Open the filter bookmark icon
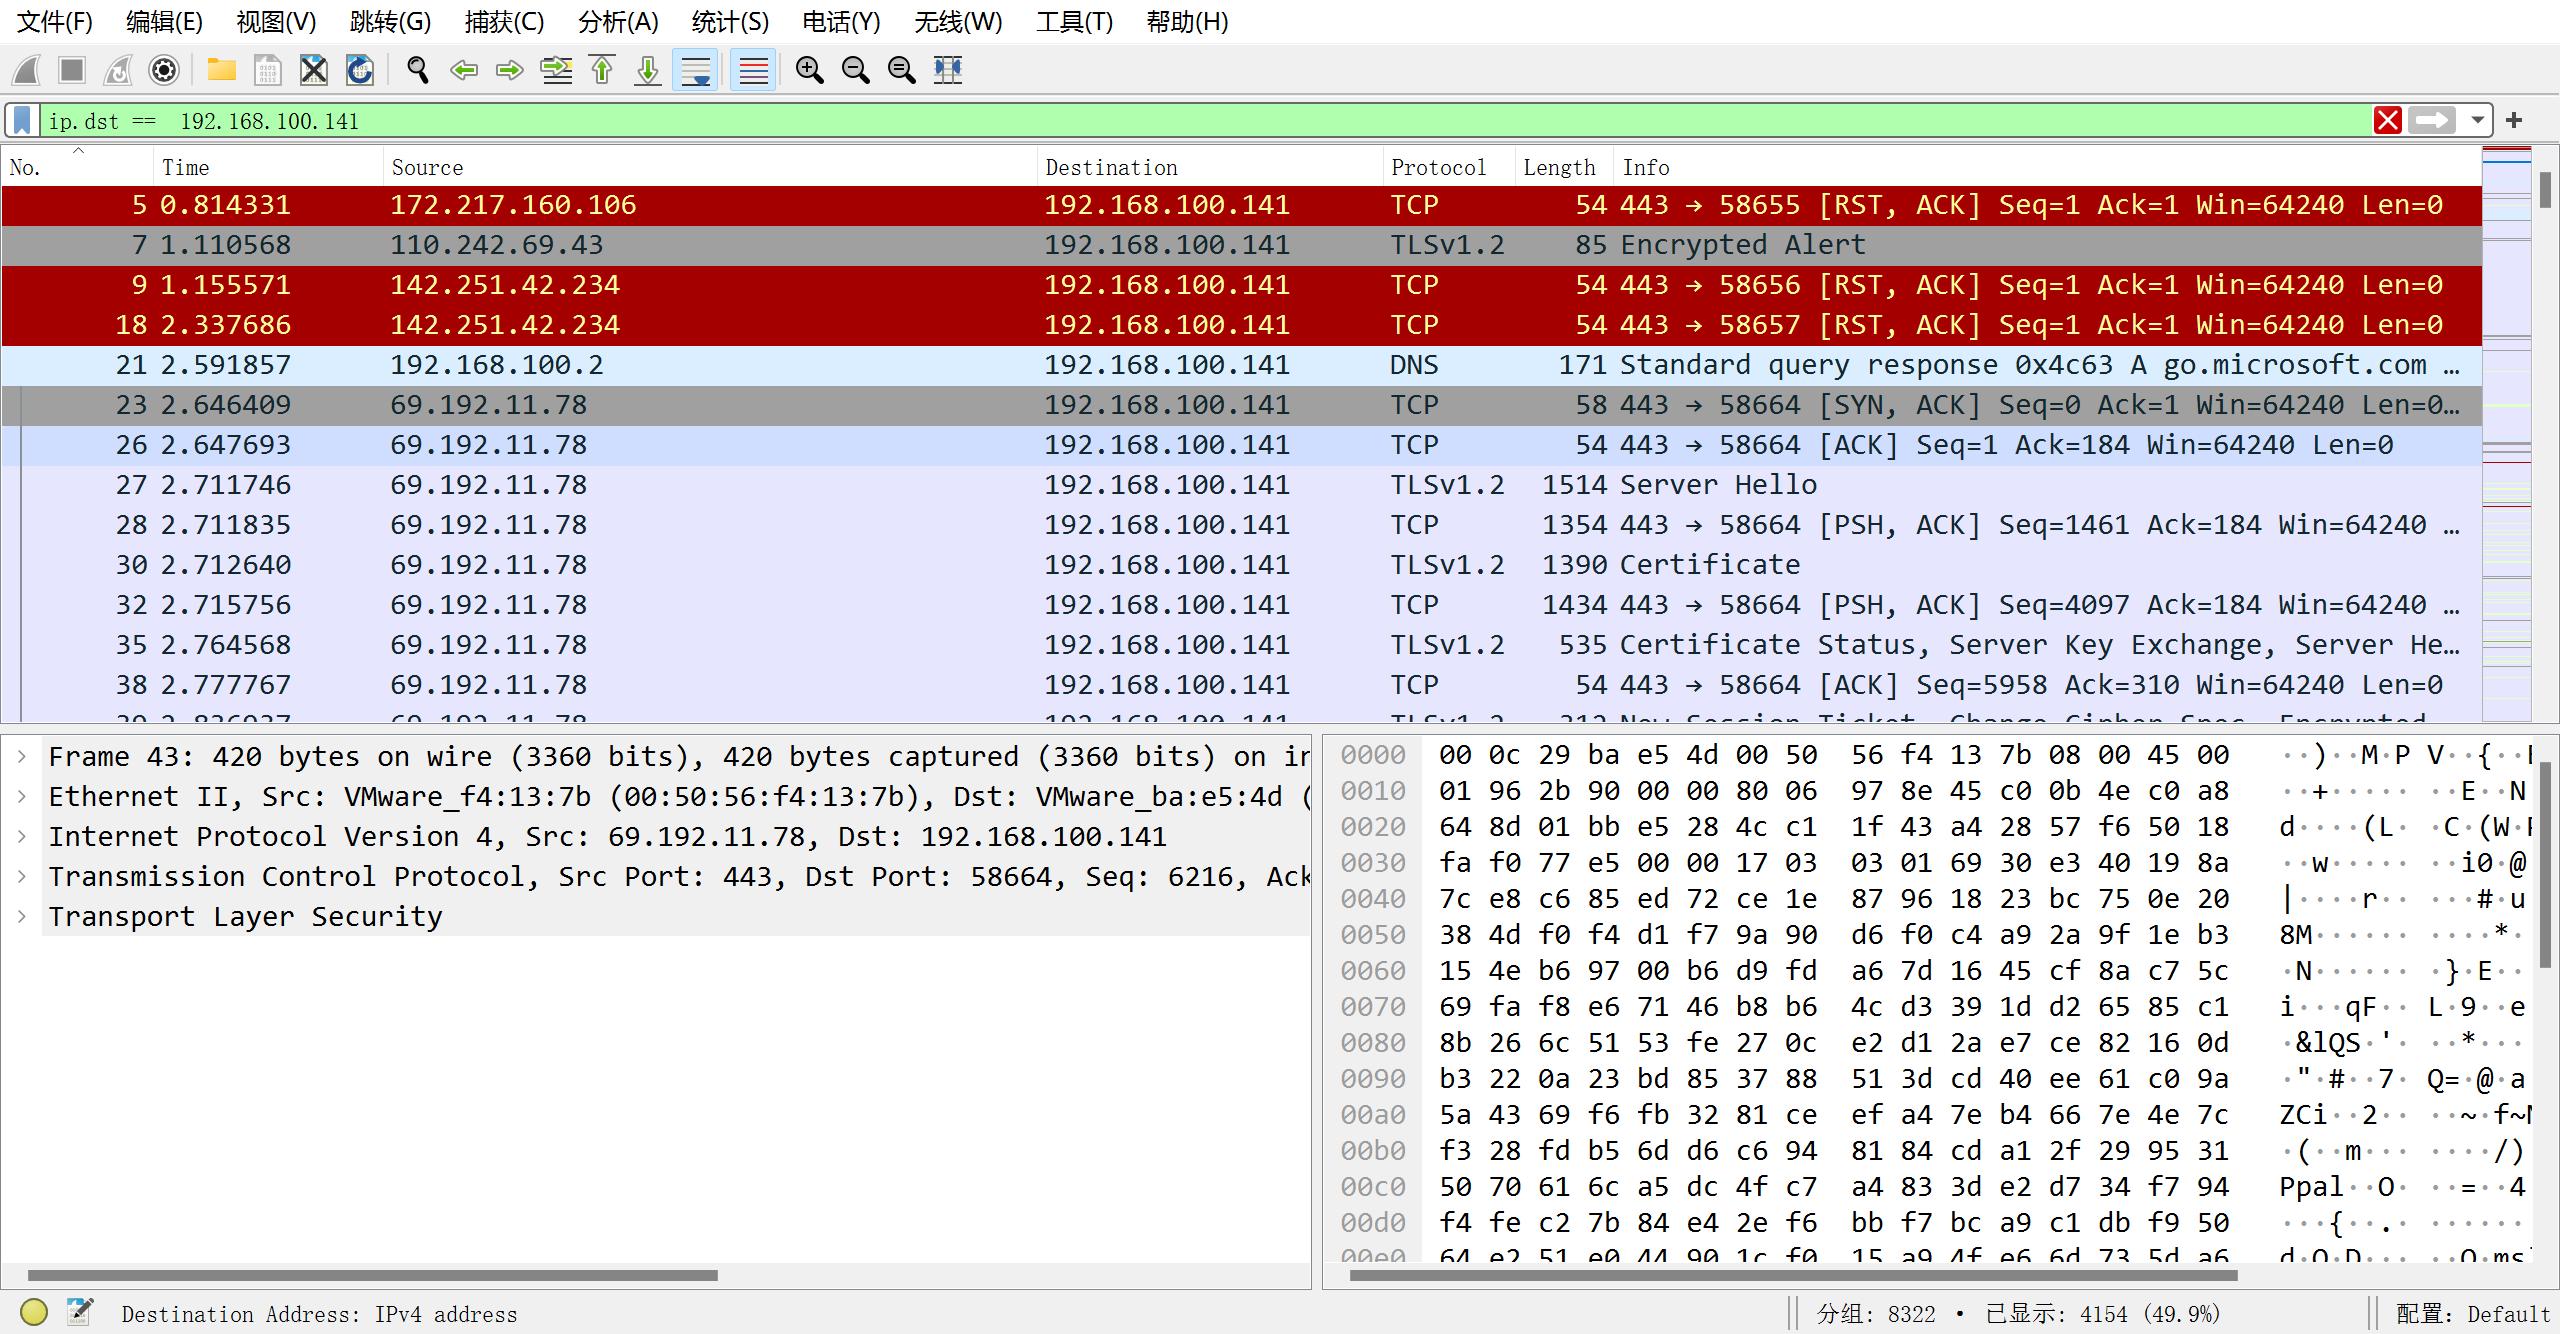This screenshot has width=2560, height=1334. click(x=22, y=121)
